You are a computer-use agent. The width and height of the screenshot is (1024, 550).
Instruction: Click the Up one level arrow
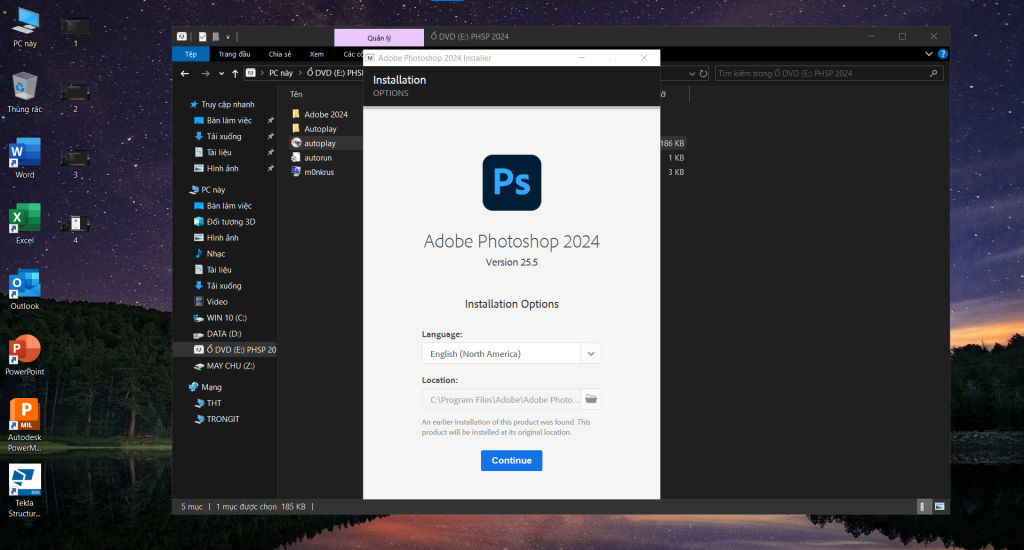click(x=235, y=73)
